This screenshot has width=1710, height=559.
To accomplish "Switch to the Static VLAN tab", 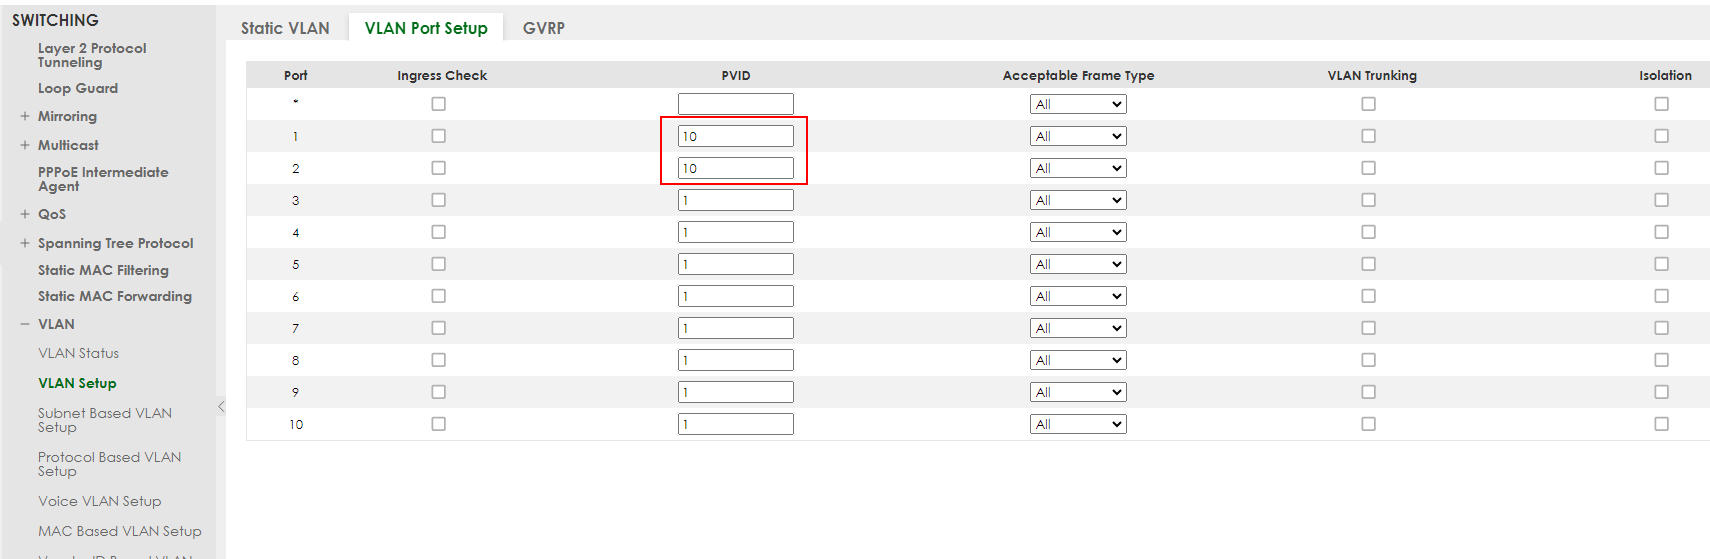I will (x=285, y=28).
